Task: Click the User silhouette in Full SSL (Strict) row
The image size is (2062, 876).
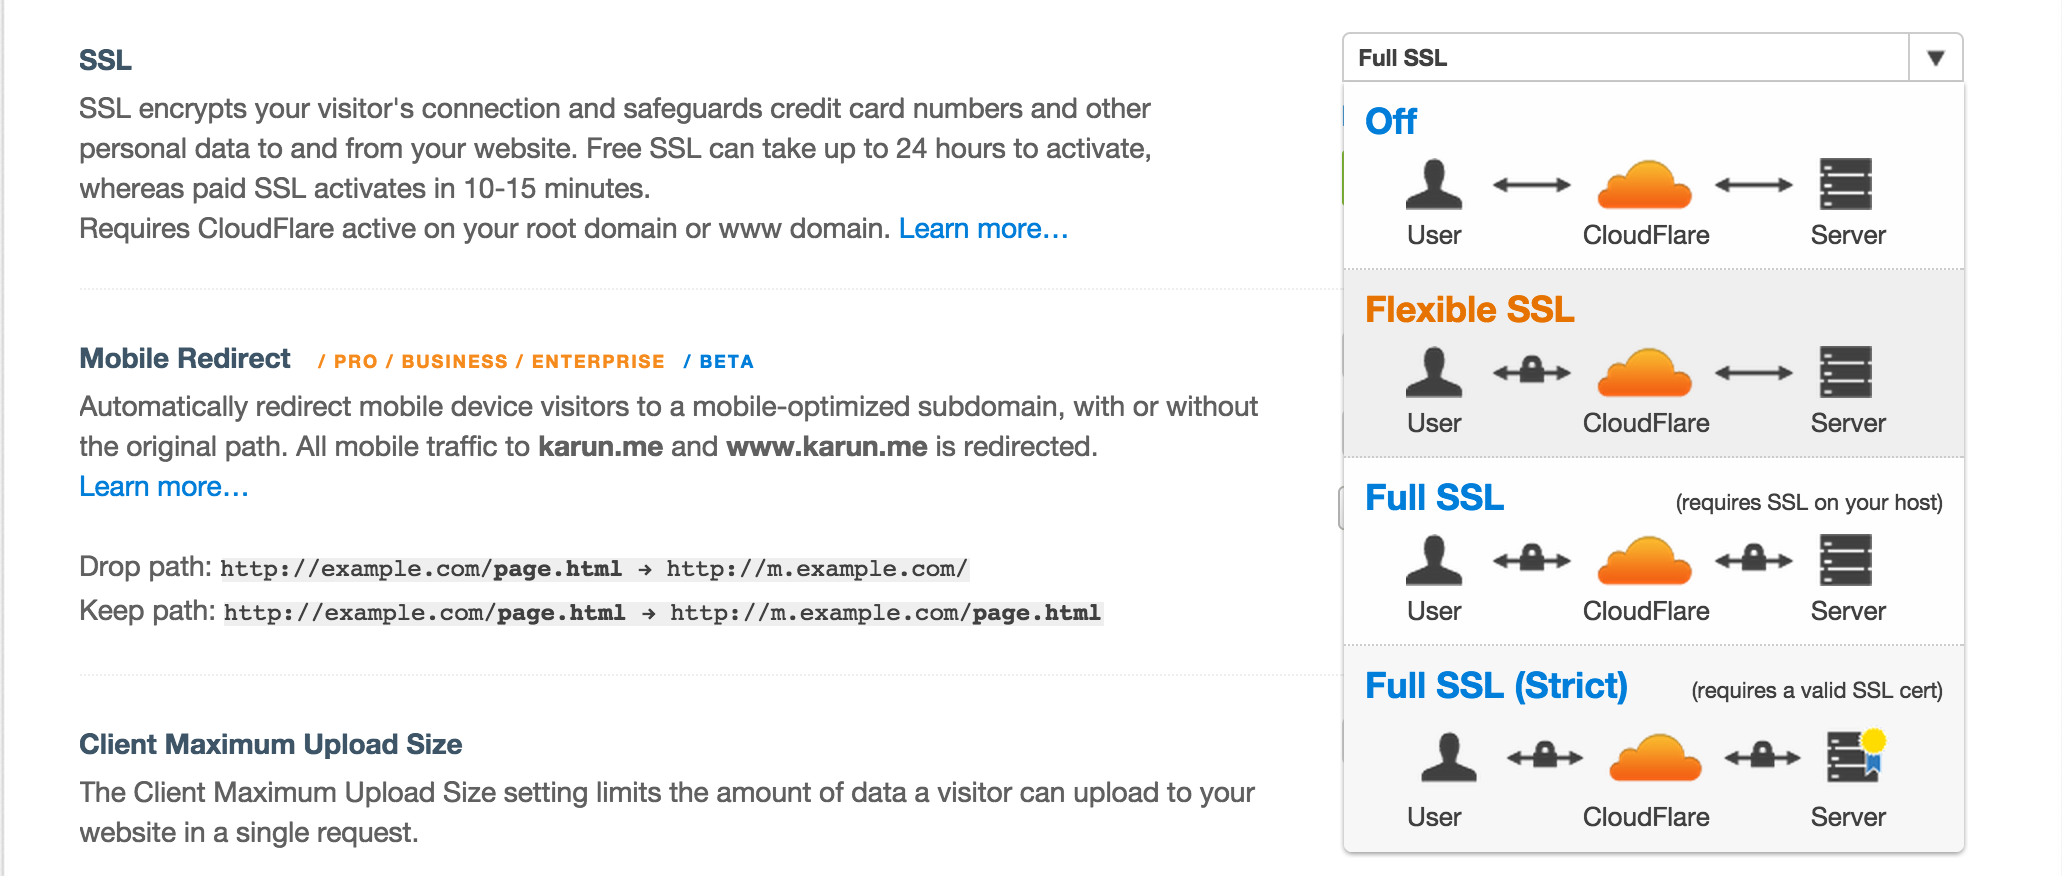Action: [x=1448, y=758]
